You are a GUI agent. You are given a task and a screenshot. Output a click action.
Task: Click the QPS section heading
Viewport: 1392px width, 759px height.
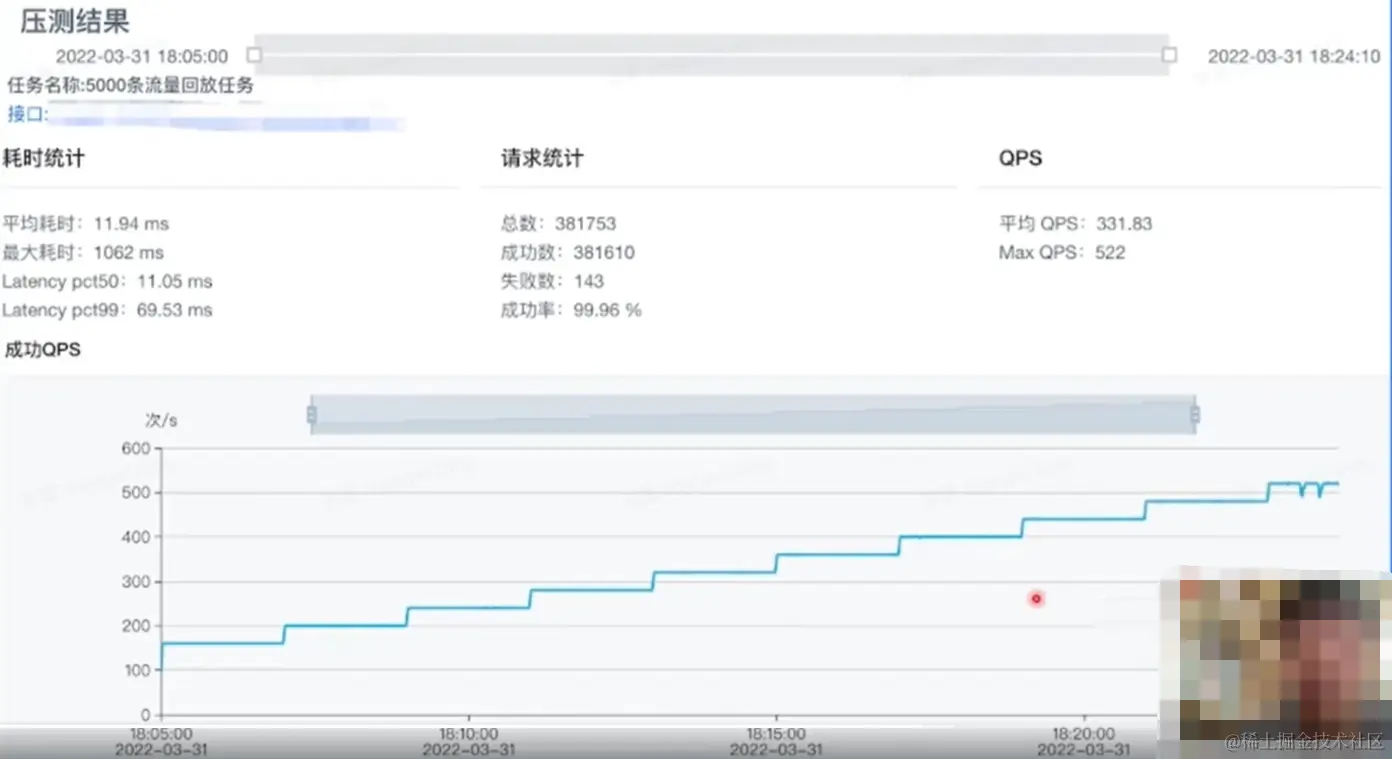click(x=1020, y=158)
